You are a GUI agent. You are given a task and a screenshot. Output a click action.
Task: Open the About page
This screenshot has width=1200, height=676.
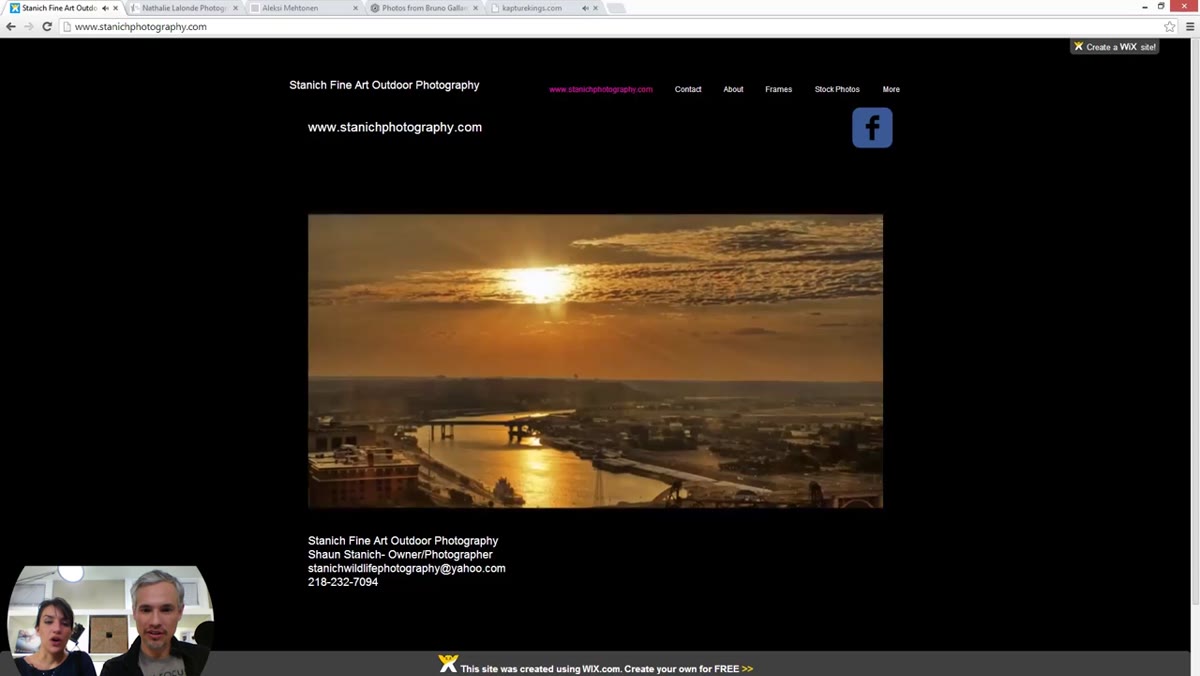click(733, 89)
